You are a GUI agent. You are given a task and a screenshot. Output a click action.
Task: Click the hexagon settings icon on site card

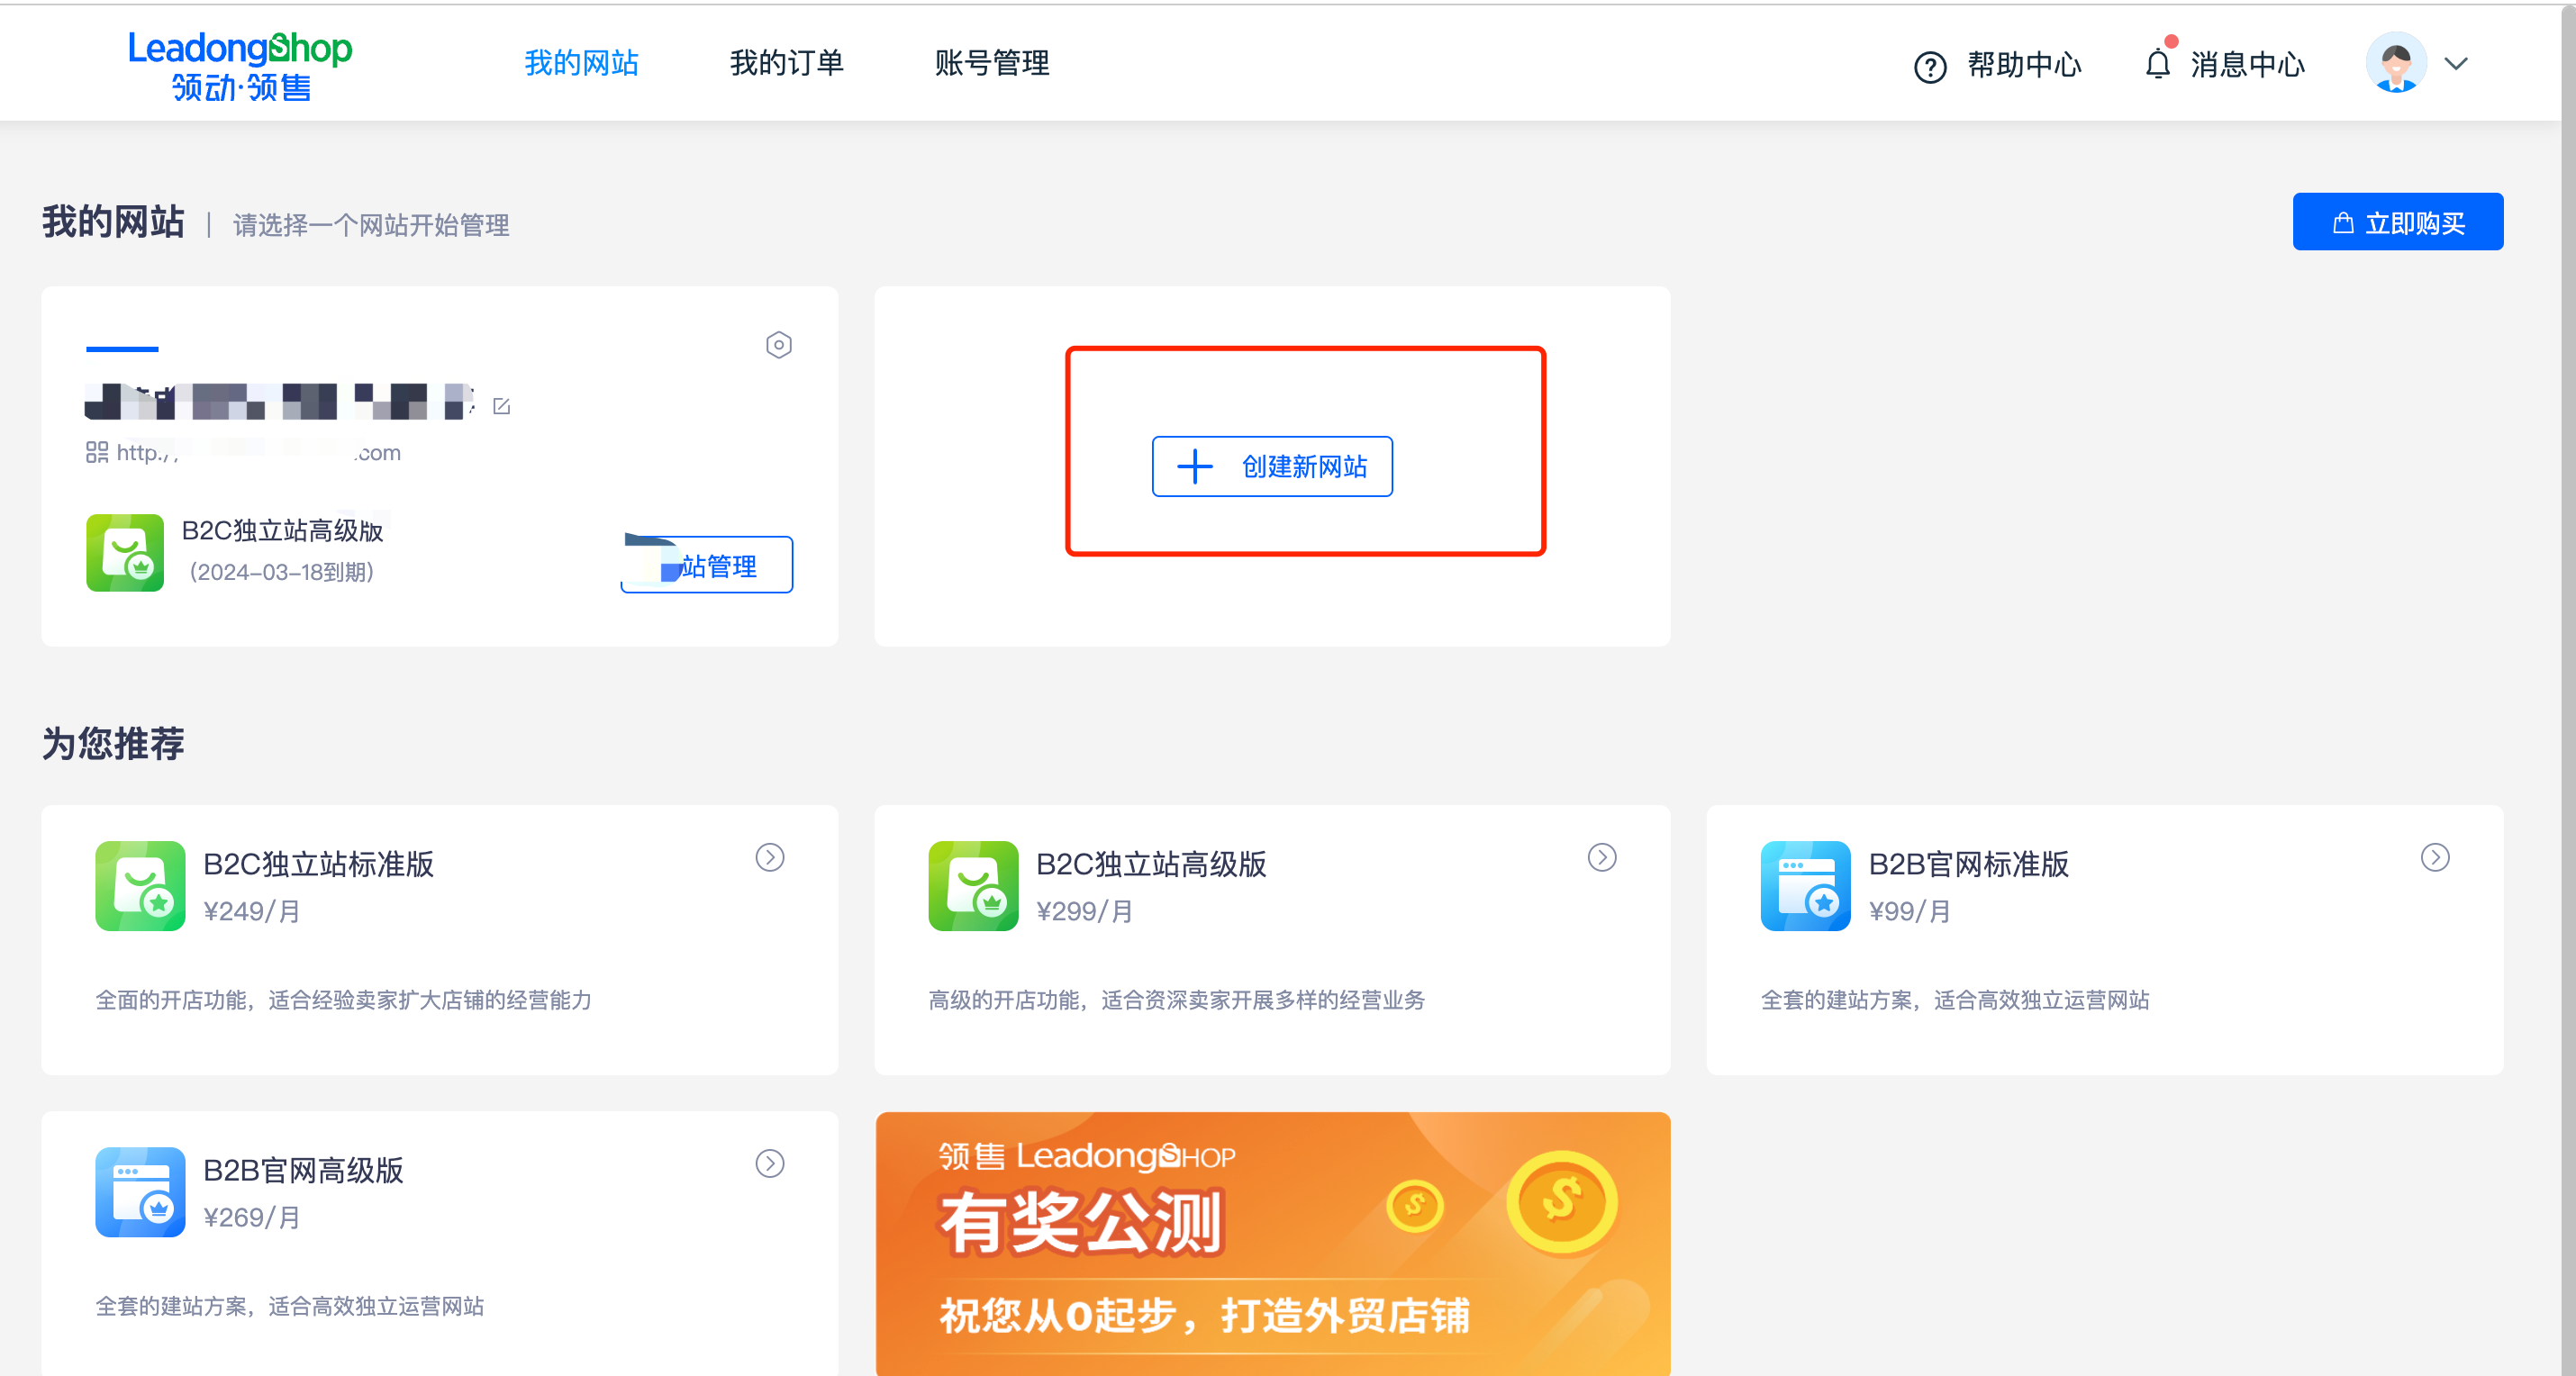[778, 345]
